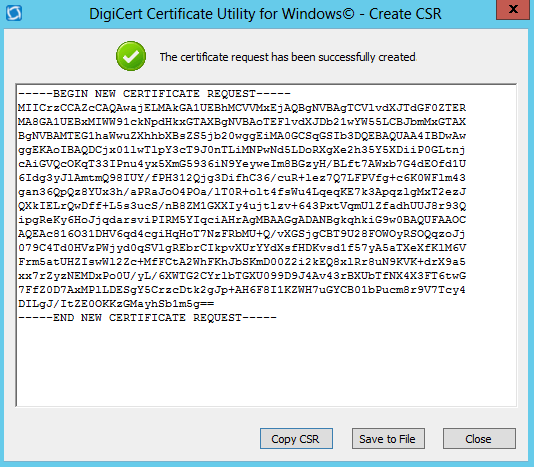The width and height of the screenshot is (534, 467).
Task: Click the BEGIN NEW CERTIFICATE REQUEST line
Action: (x=154, y=94)
